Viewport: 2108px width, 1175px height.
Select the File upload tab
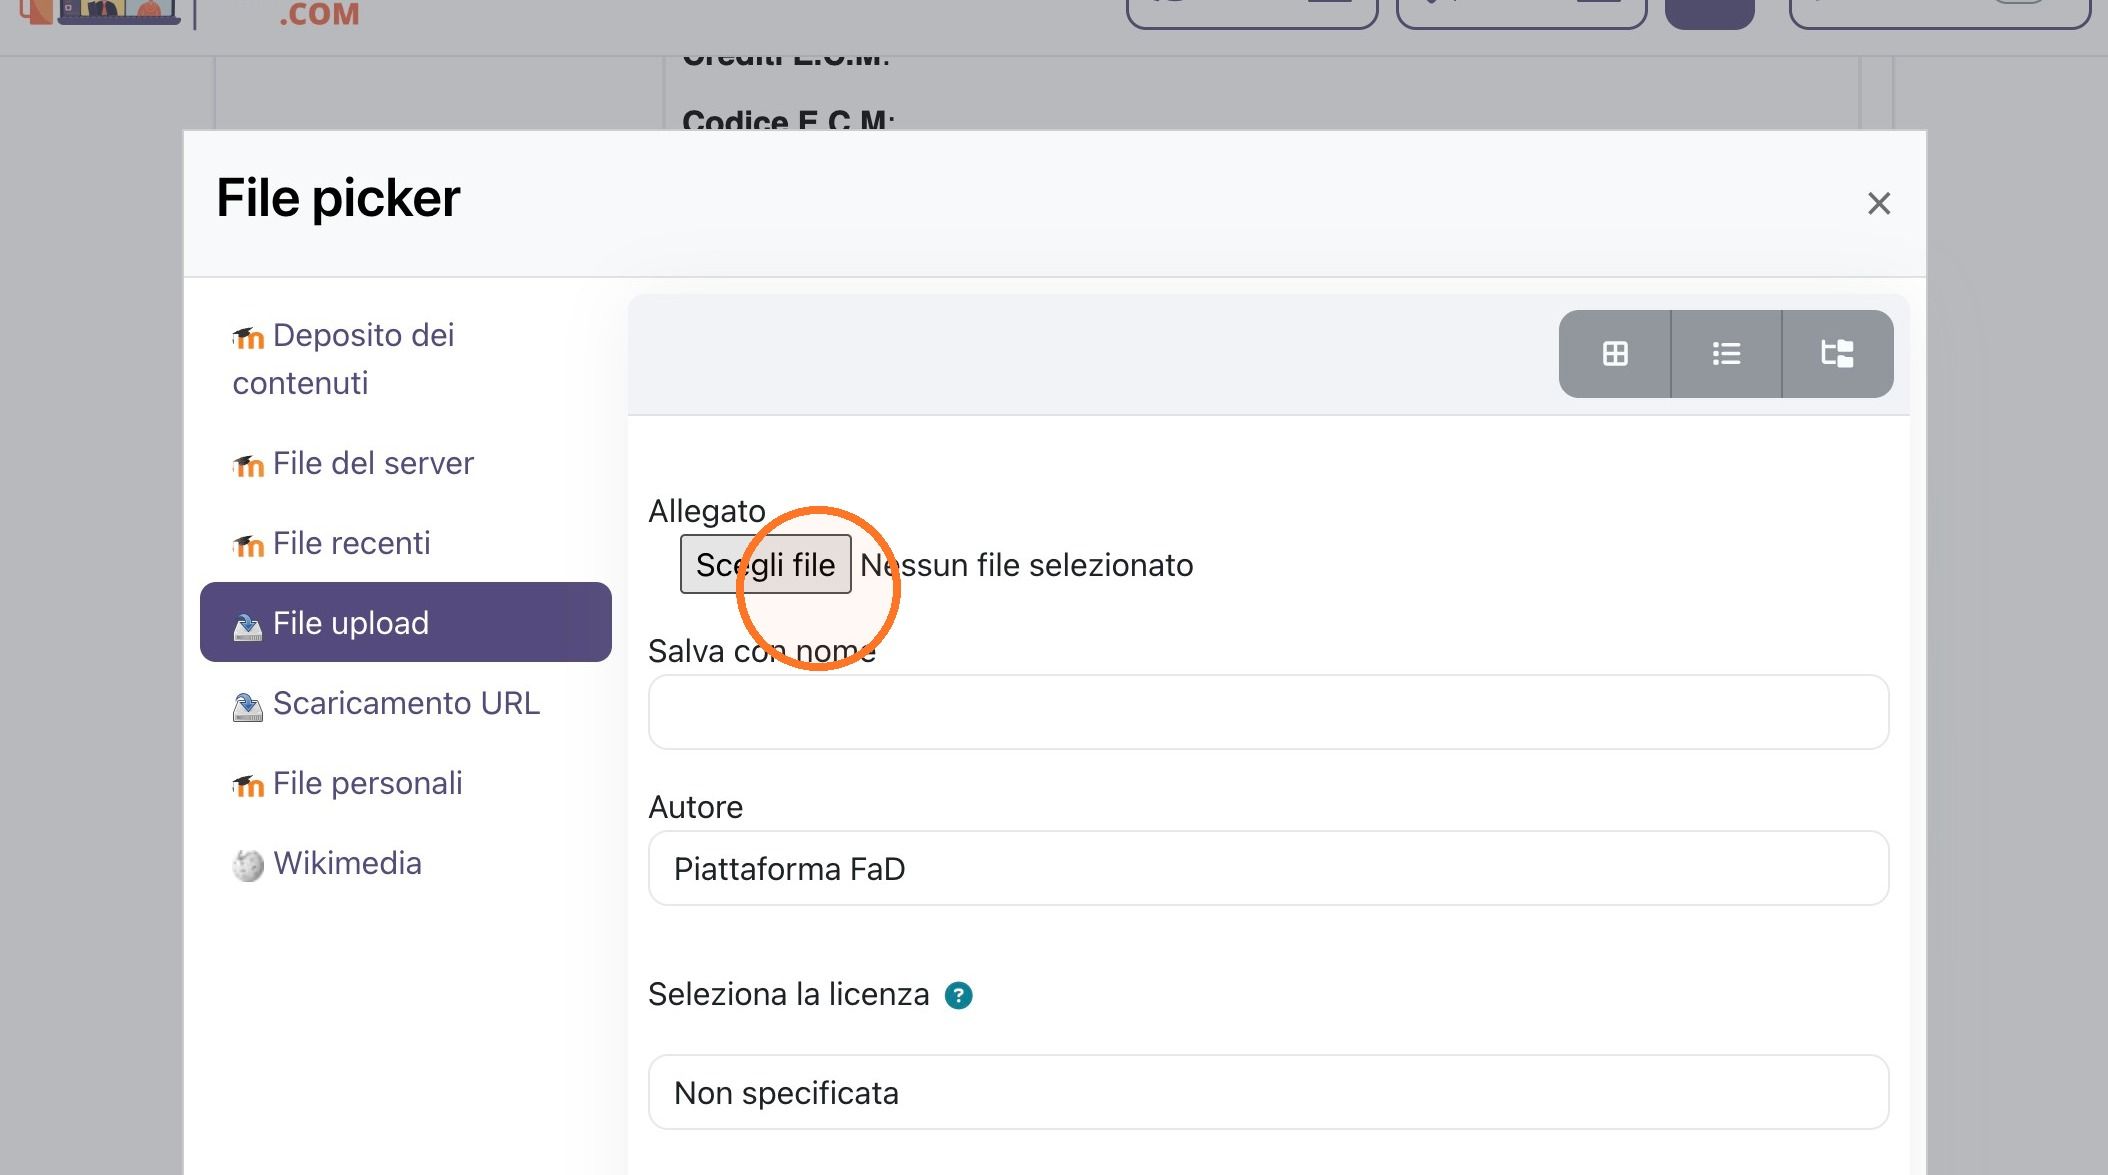(x=406, y=622)
